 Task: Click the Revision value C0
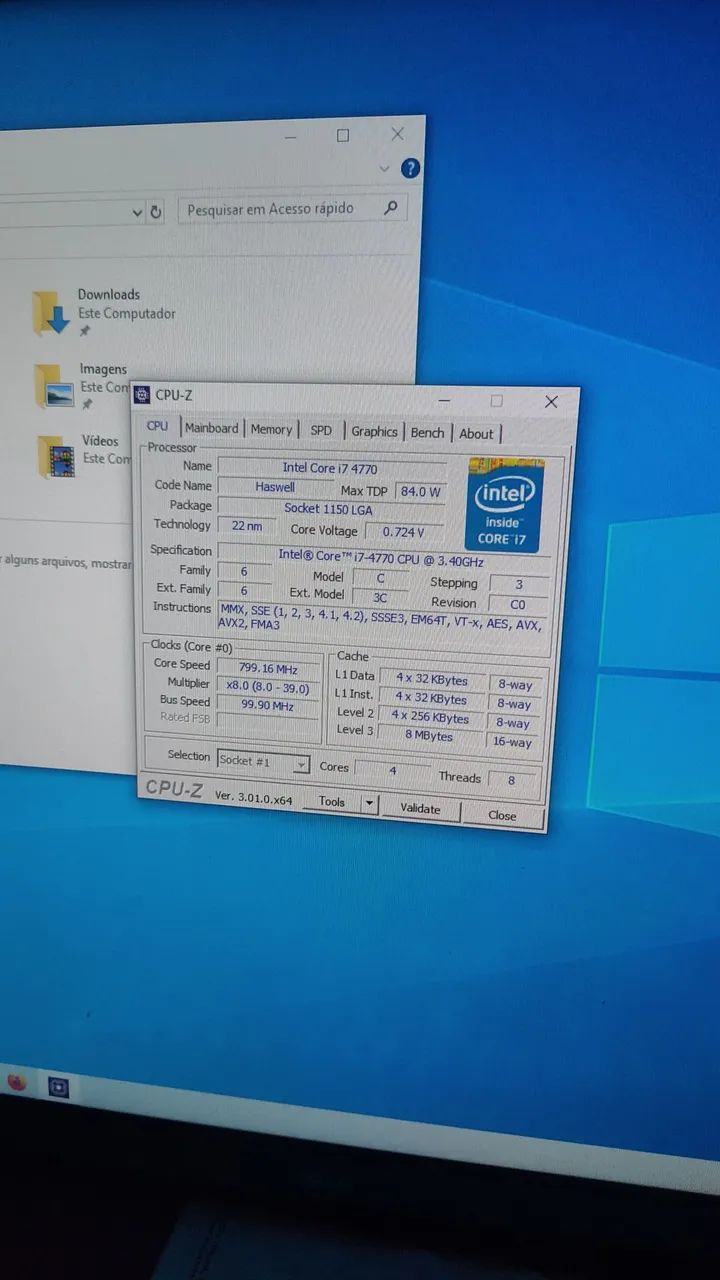518,604
